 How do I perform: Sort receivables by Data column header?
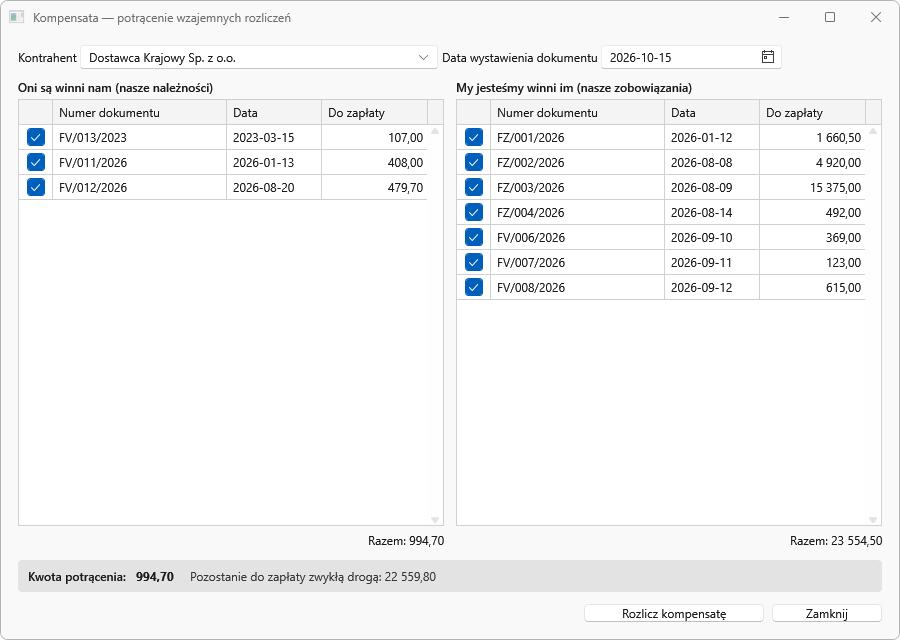tap(274, 113)
